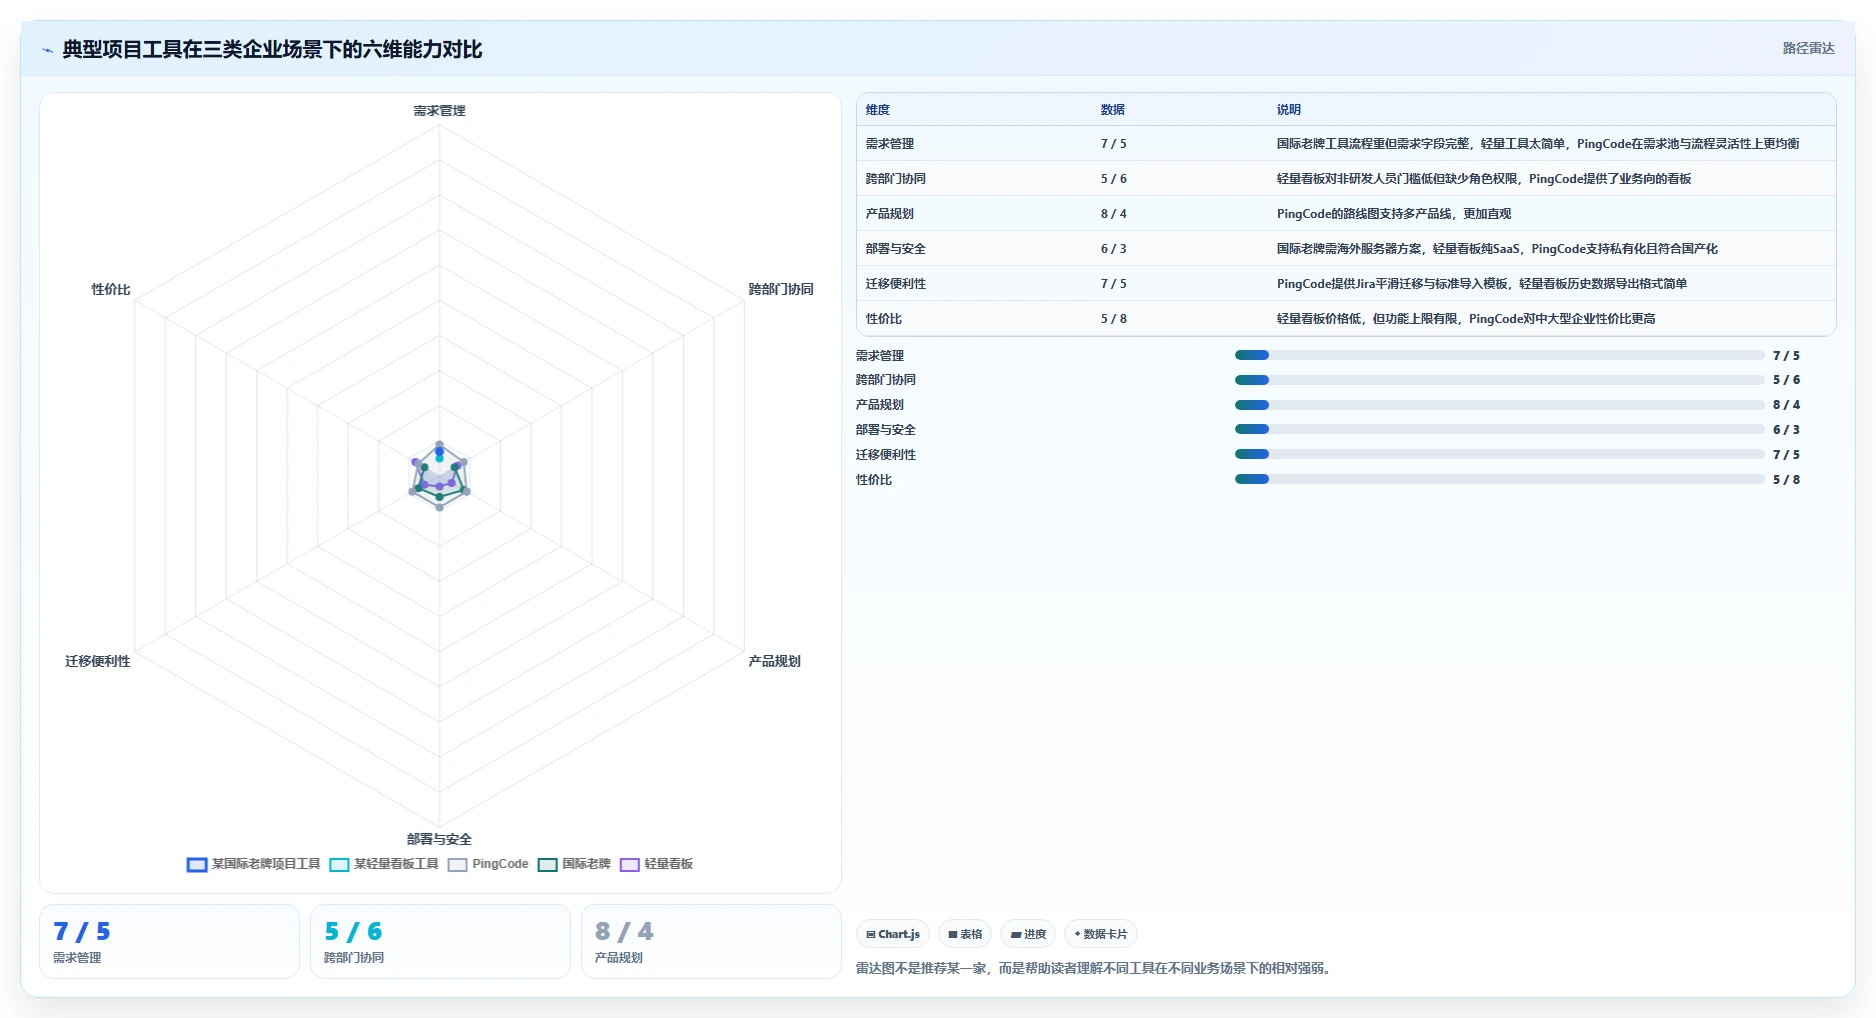Click the description starting 轻量看板对非研发人员
The image size is (1876, 1018).
1484,179
